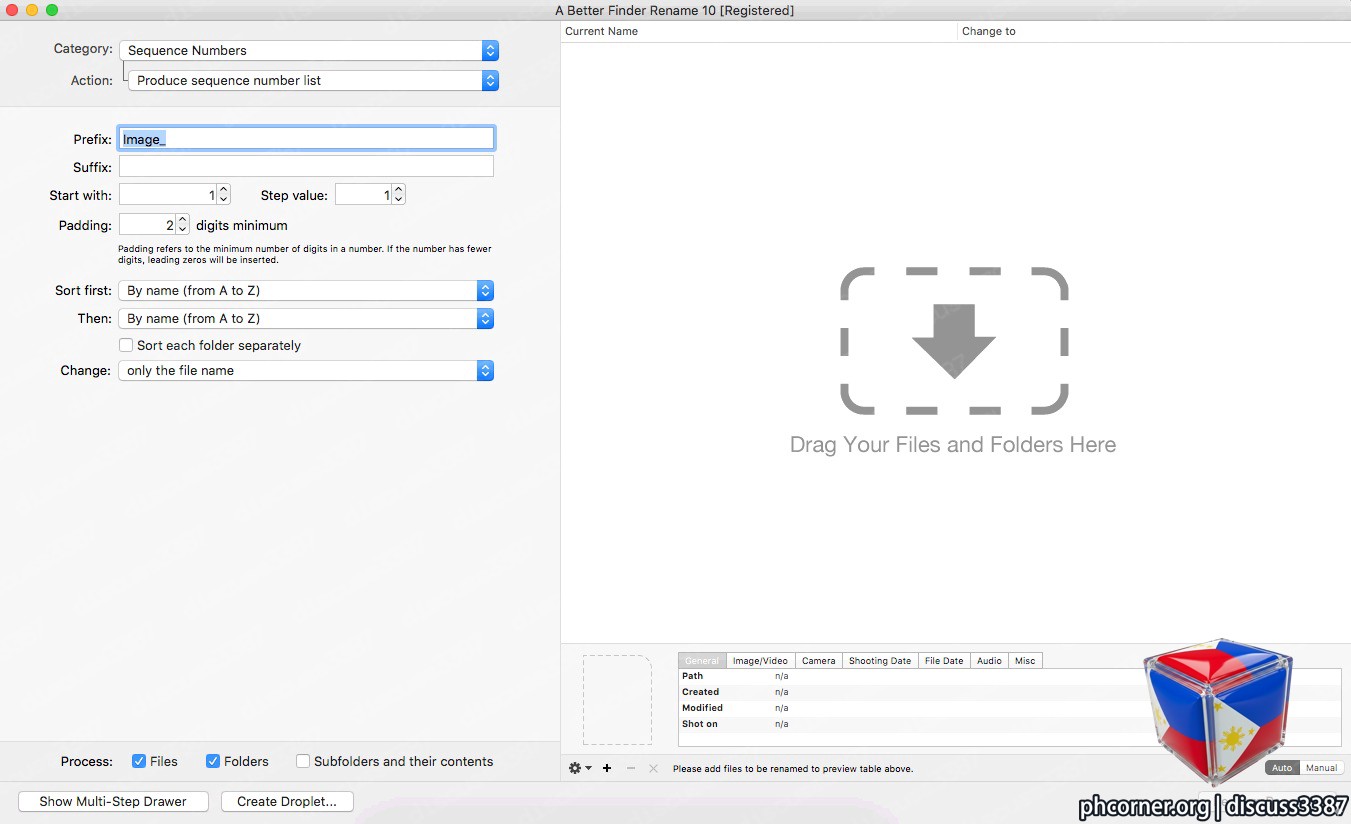Switch to the Audio tab
Image resolution: width=1351 pixels, height=824 pixels.
pos(989,660)
